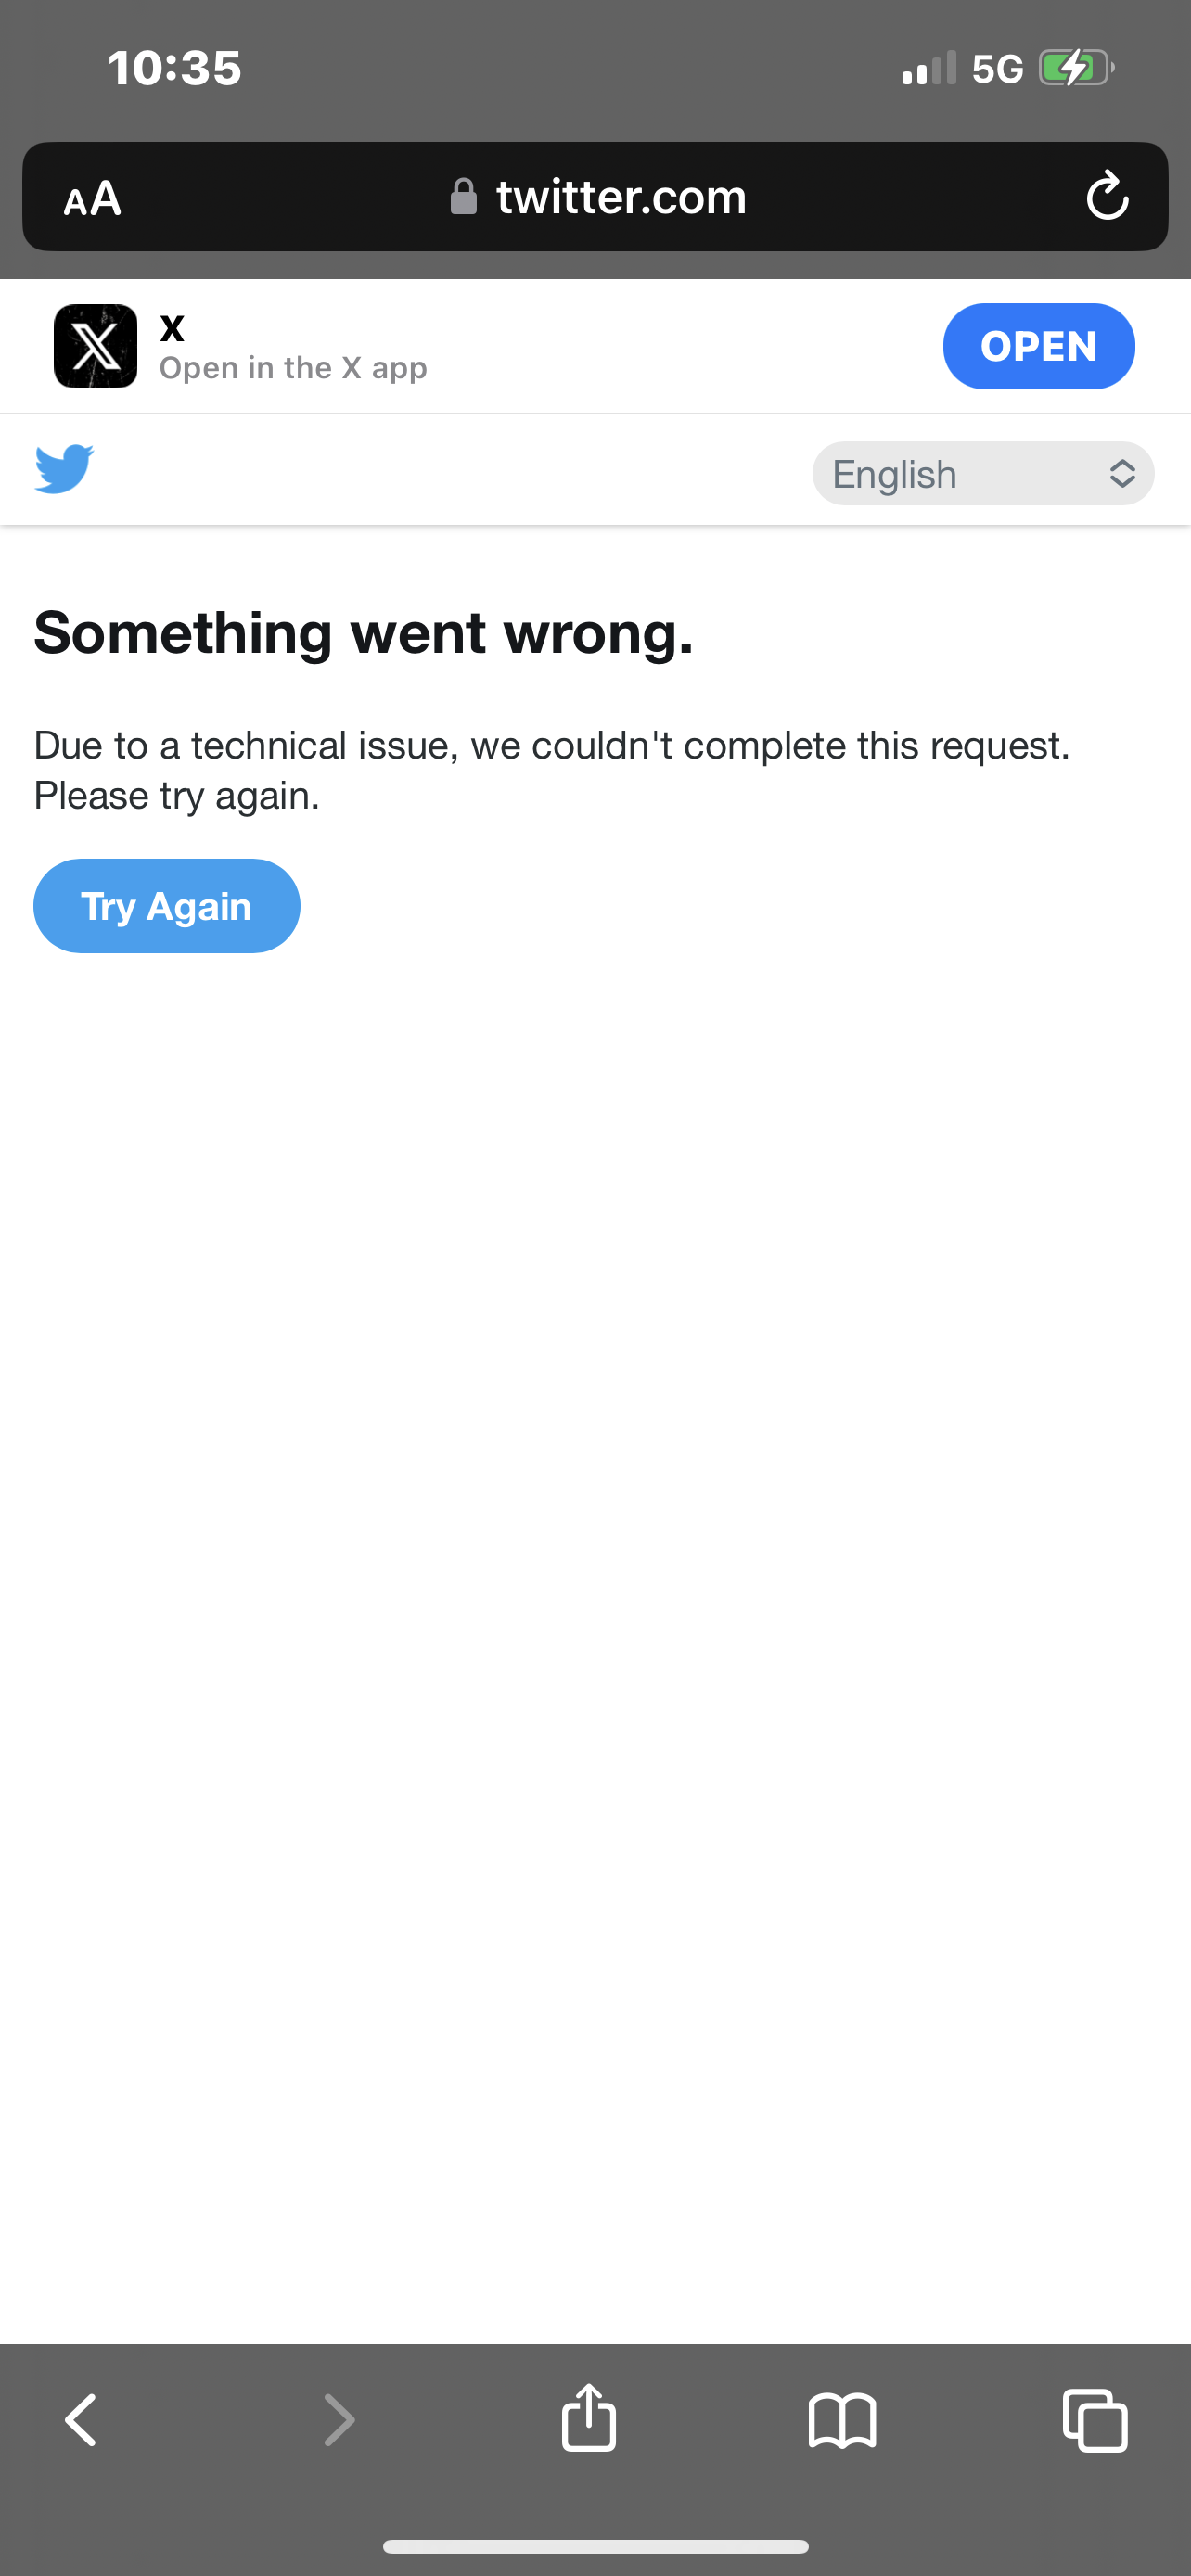This screenshot has width=1191, height=2576.
Task: Open Safari bookmarks book icon
Action: 842,2421
